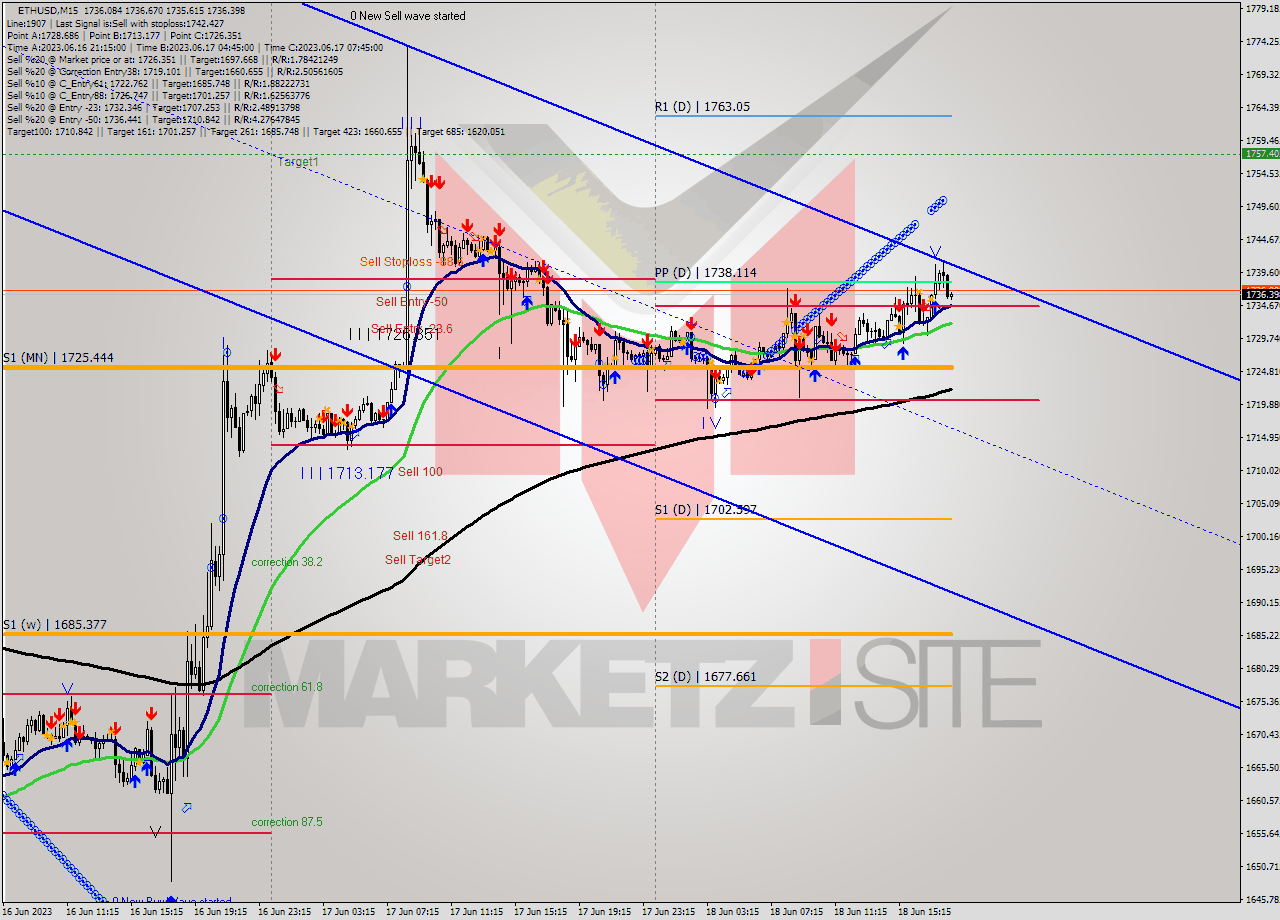Click the 'Sell Target2' label
The height and width of the screenshot is (920, 1280).
click(418, 560)
